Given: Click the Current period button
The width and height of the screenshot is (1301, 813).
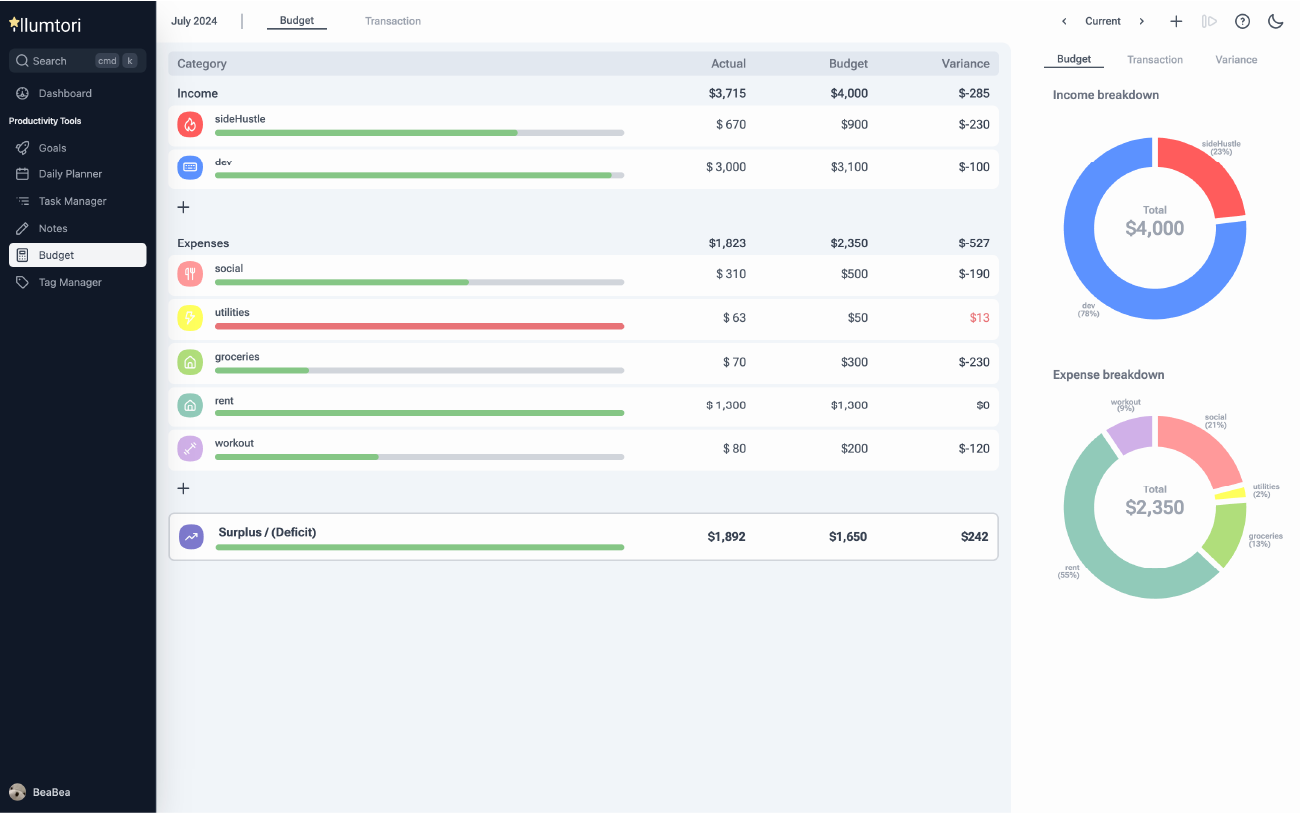Looking at the screenshot, I should [x=1103, y=21].
